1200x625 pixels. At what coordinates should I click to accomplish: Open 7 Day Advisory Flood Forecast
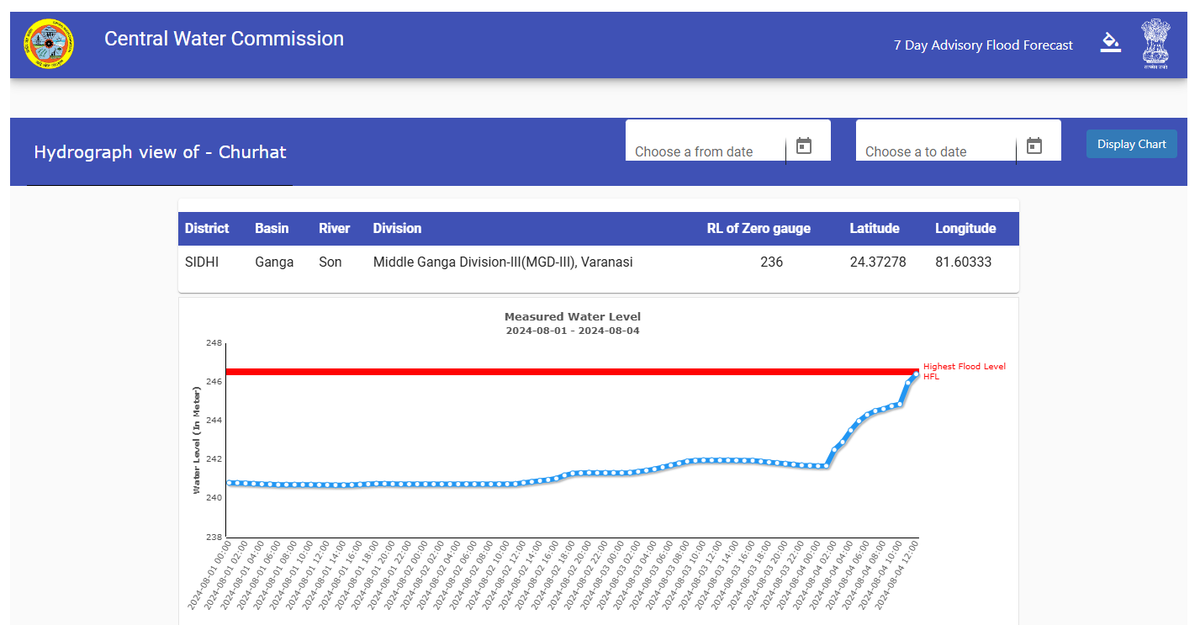click(983, 45)
